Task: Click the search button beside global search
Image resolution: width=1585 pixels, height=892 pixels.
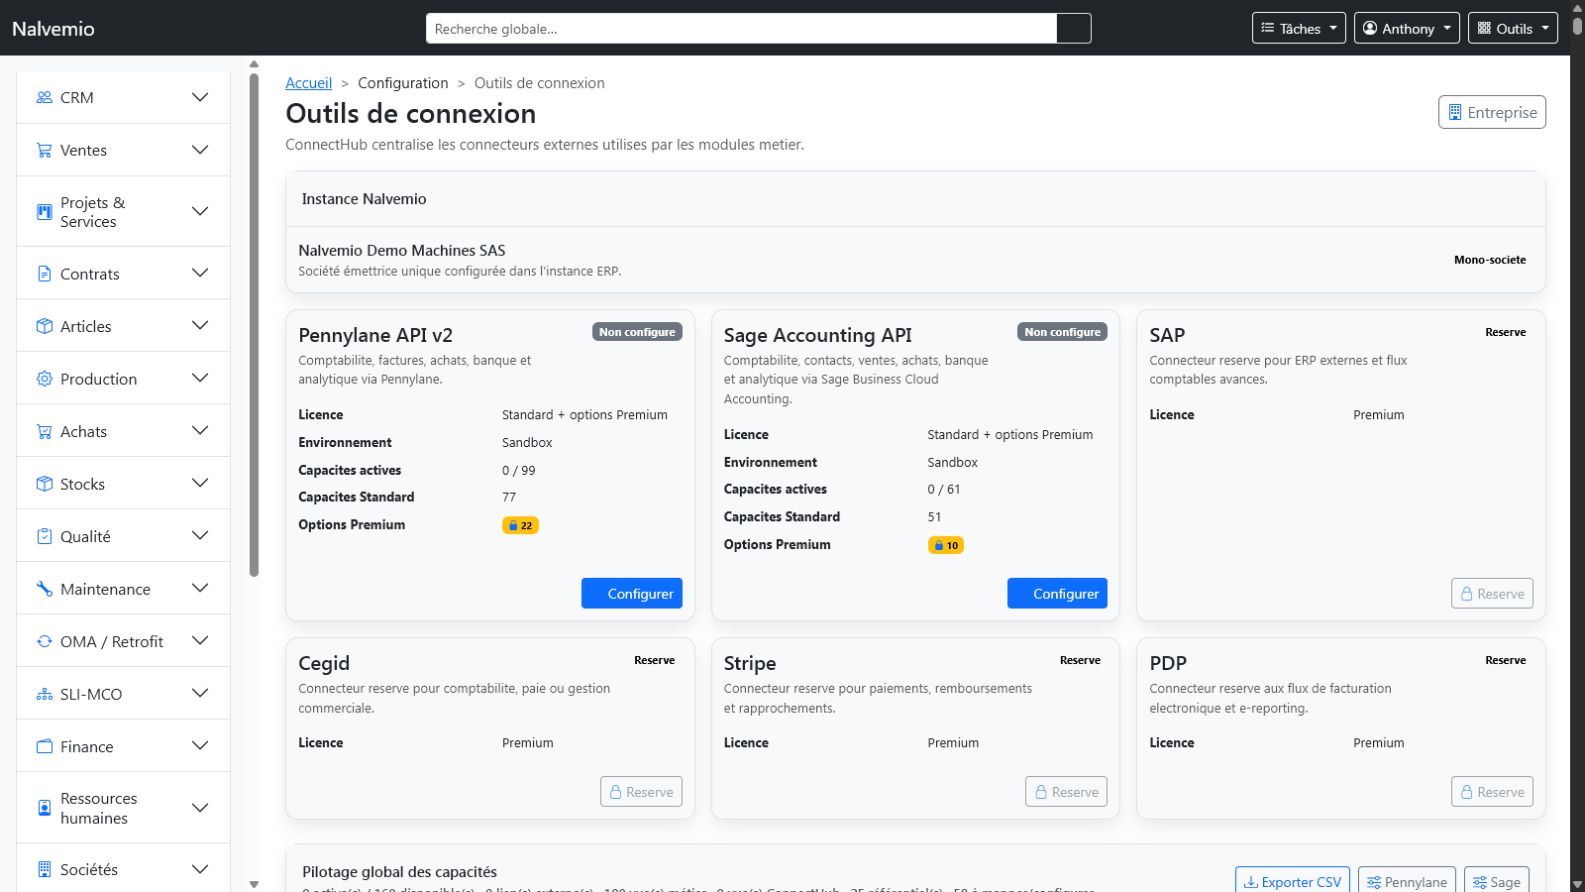Action: coord(1073,28)
